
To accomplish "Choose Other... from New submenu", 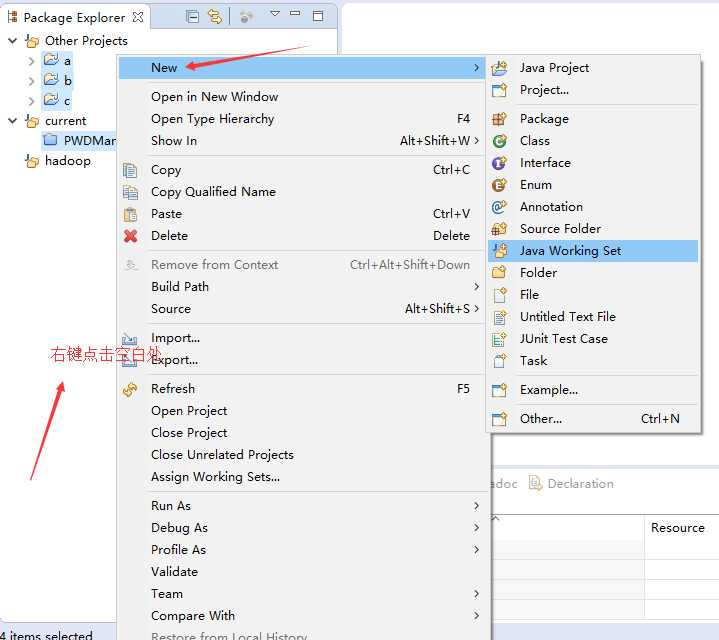I will (x=593, y=419).
